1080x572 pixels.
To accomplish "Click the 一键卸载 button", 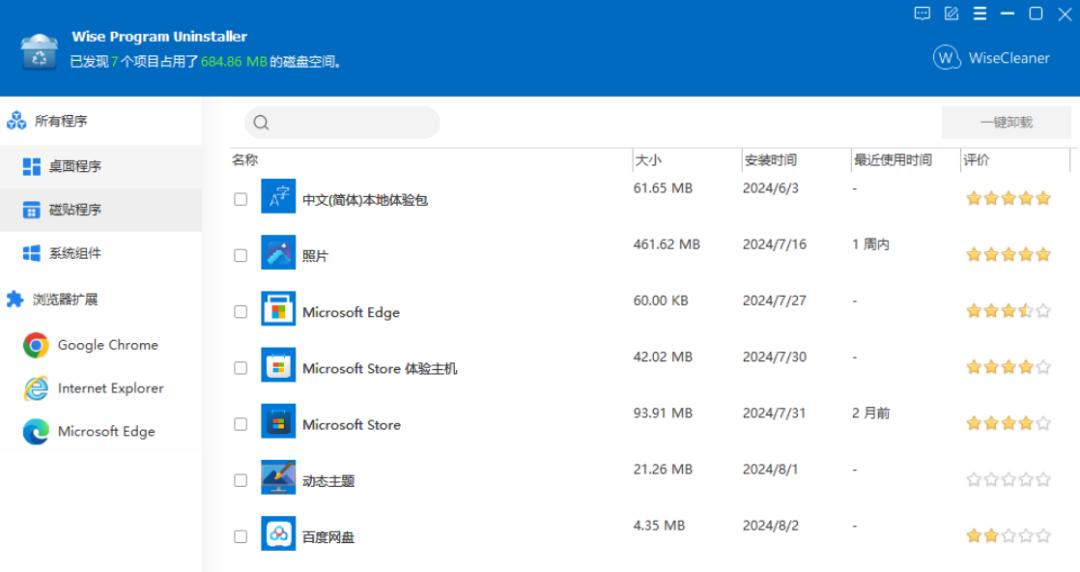I will [1006, 122].
